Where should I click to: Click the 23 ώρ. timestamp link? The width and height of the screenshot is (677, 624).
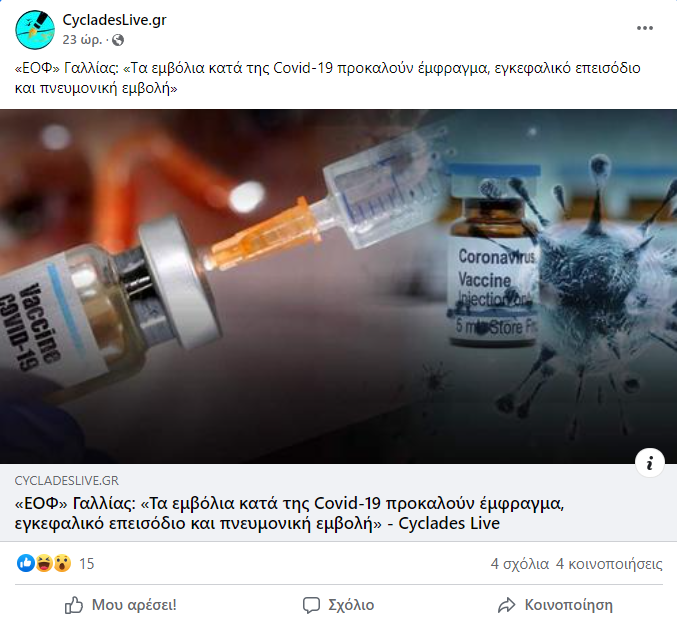coord(82,40)
